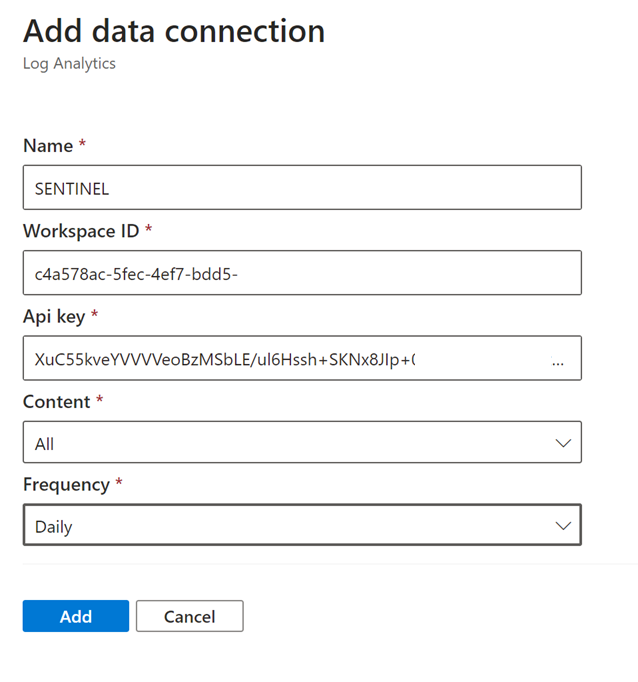
Task: Open the Content dropdown
Action: click(x=301, y=443)
